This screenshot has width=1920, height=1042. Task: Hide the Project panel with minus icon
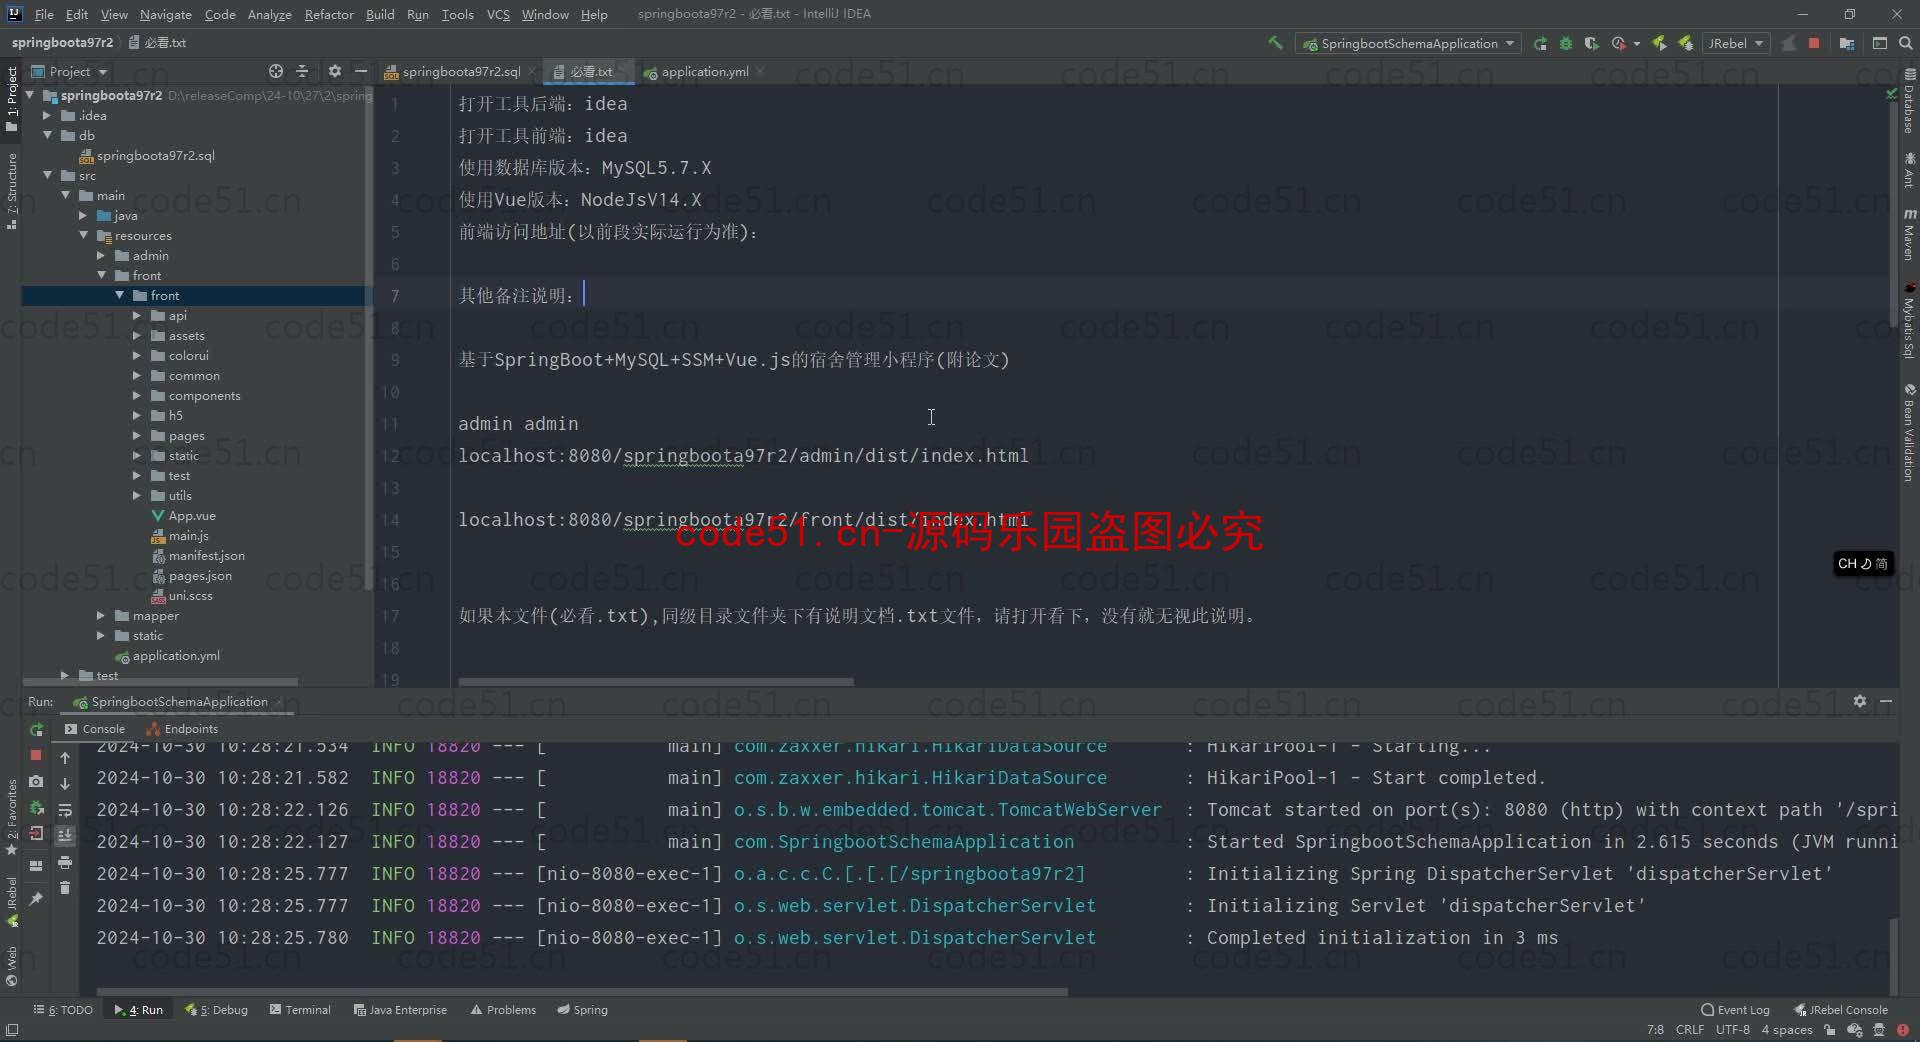pos(361,71)
